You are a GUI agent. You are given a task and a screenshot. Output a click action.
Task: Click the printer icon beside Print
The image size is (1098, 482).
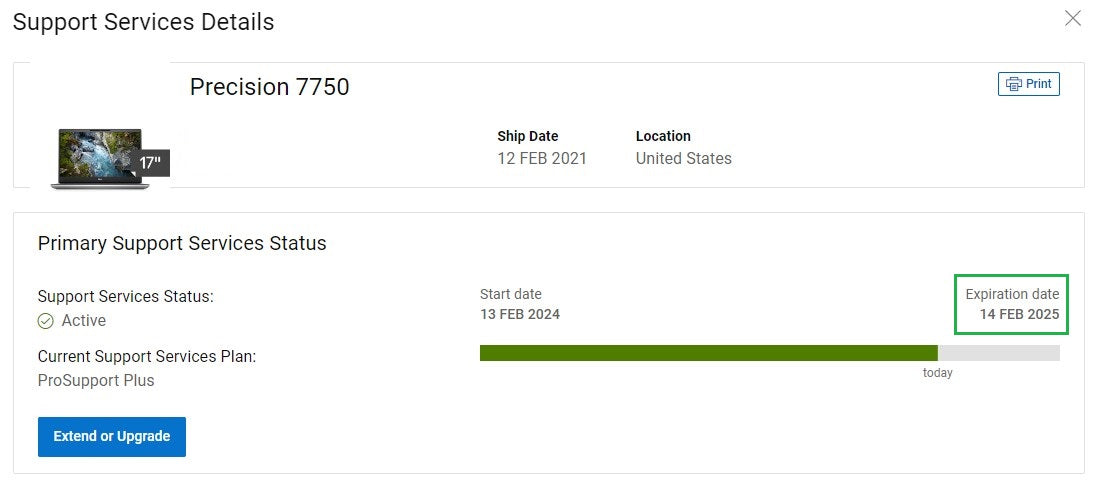[1014, 84]
